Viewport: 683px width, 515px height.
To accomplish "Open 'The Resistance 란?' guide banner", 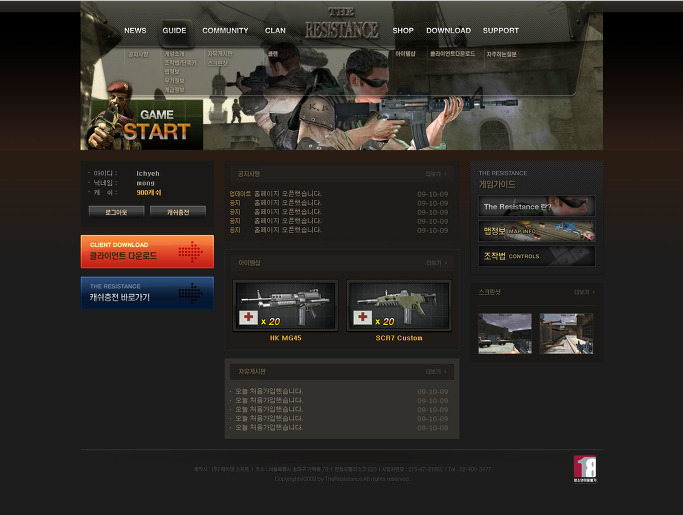I will 537,206.
